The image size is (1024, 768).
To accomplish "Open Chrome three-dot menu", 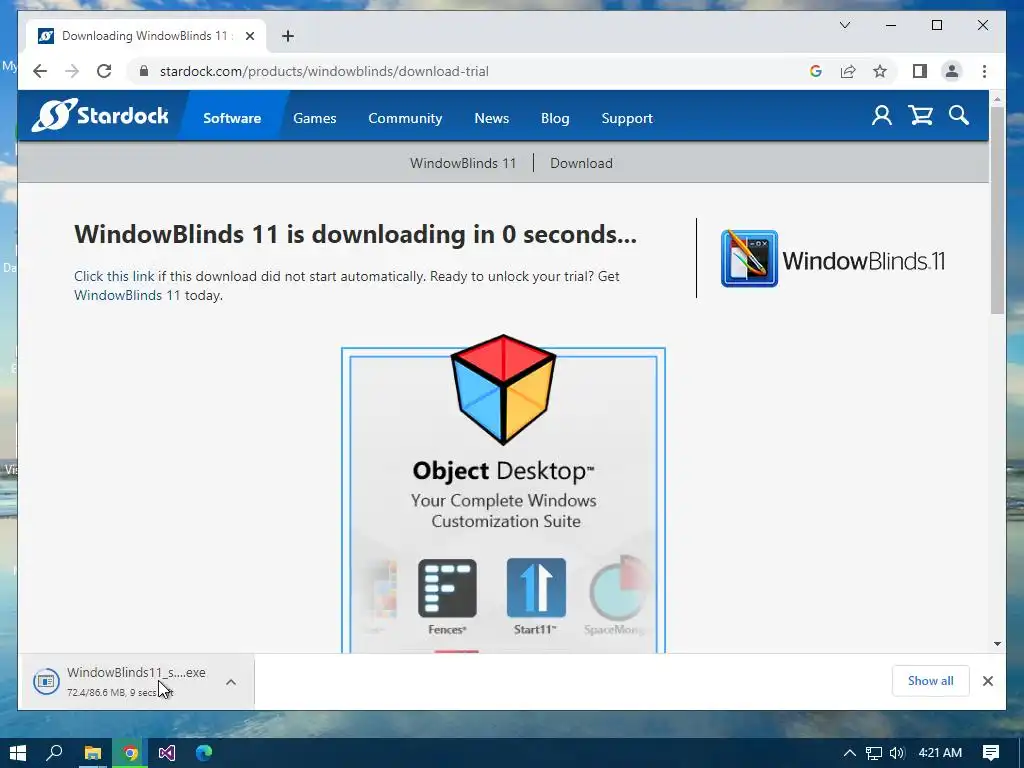I will [984, 71].
